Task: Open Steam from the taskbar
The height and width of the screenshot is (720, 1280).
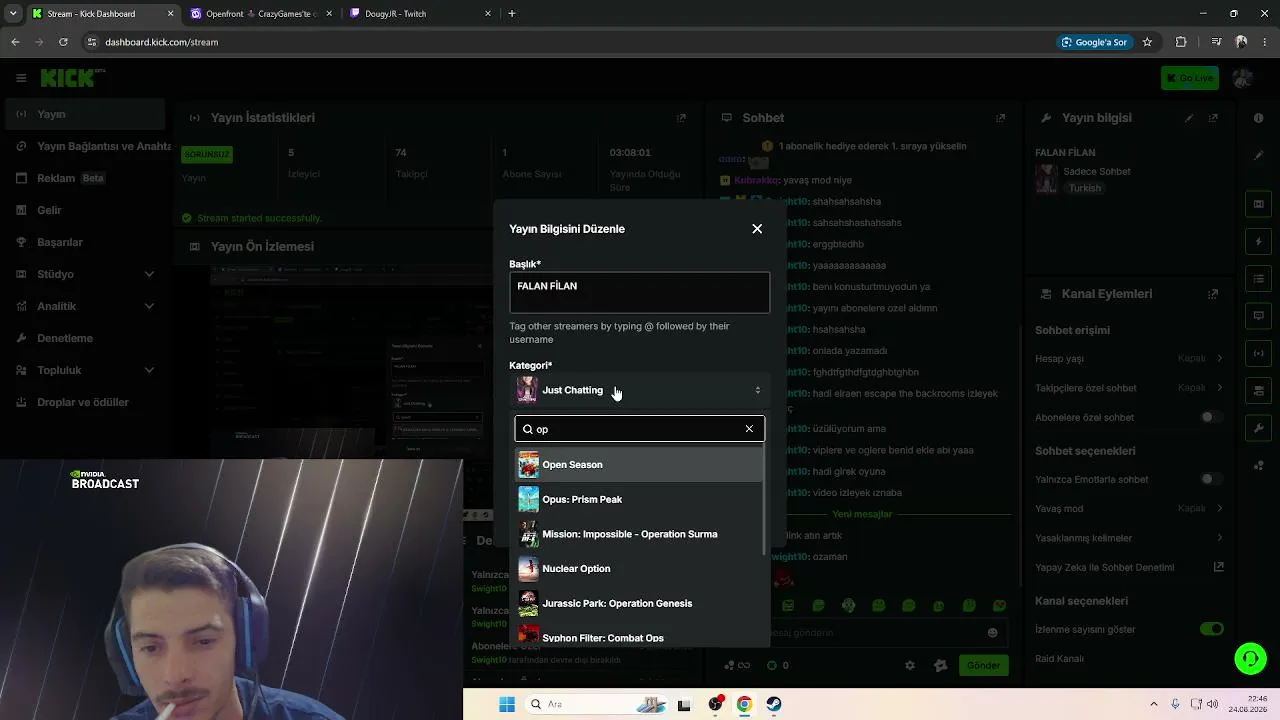Action: (x=774, y=704)
